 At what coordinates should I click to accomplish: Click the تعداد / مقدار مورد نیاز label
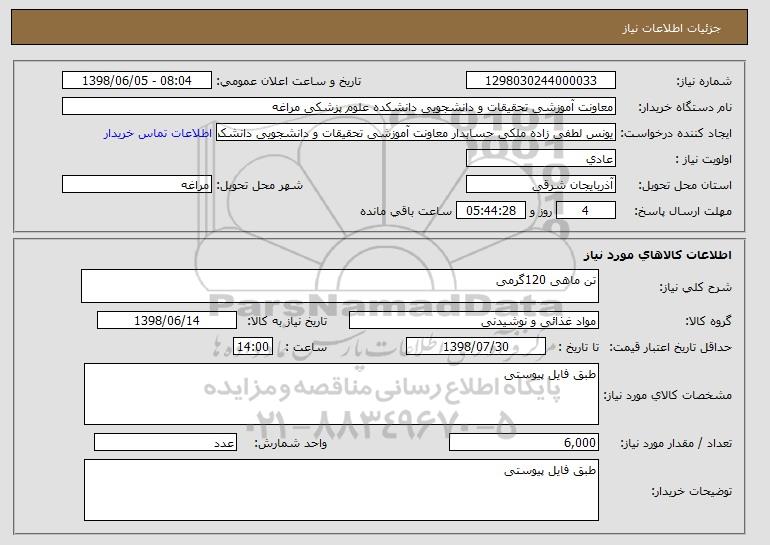pos(676,443)
